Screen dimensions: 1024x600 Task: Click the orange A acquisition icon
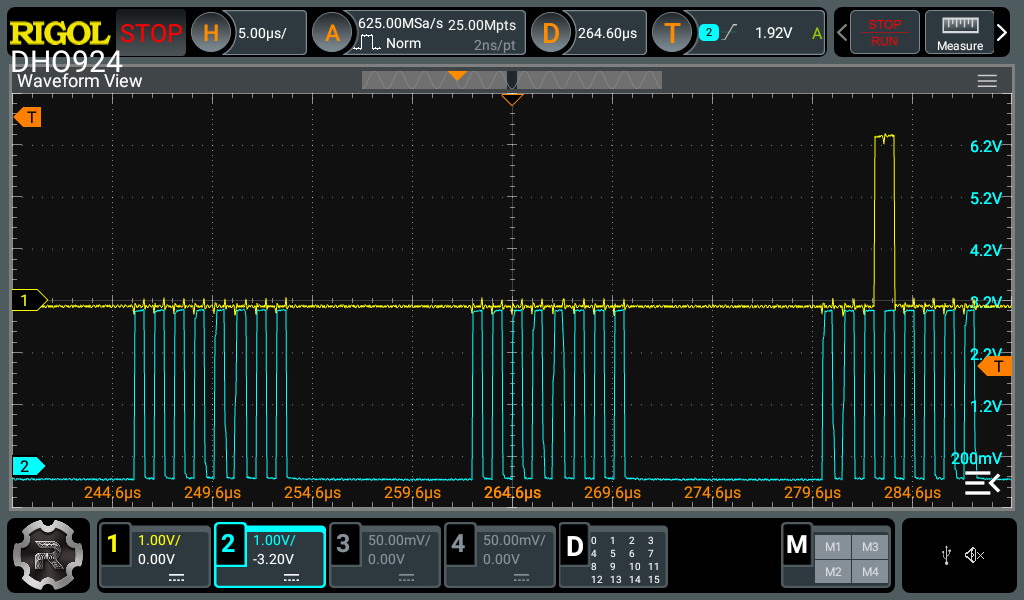[x=332, y=33]
